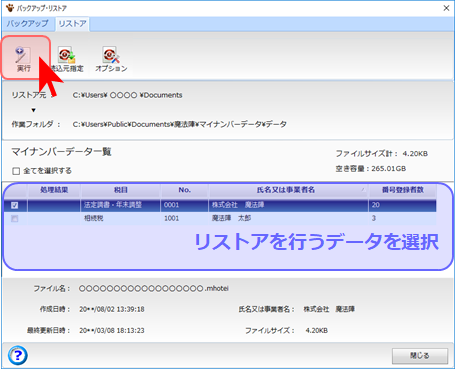Uncheck the 株式会社 魔法陣 row checkbox
The width and height of the screenshot is (455, 369).
pyautogui.click(x=15, y=205)
